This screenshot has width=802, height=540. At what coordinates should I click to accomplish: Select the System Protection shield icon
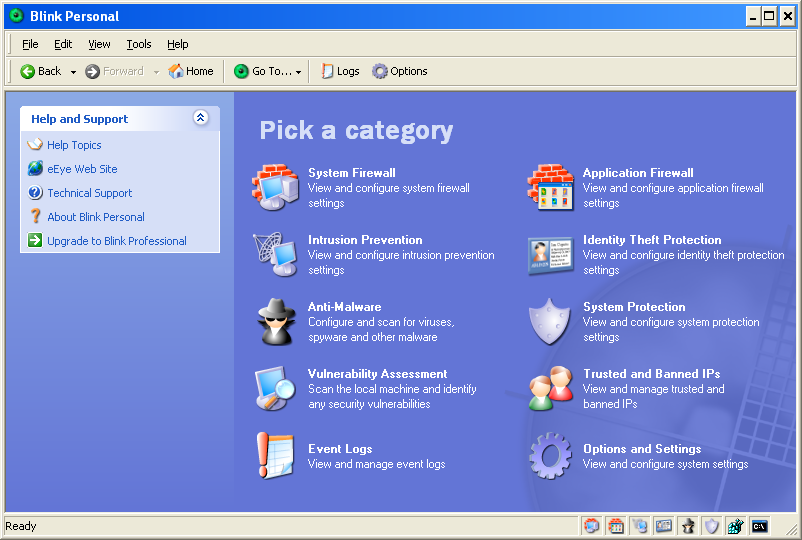pos(549,321)
